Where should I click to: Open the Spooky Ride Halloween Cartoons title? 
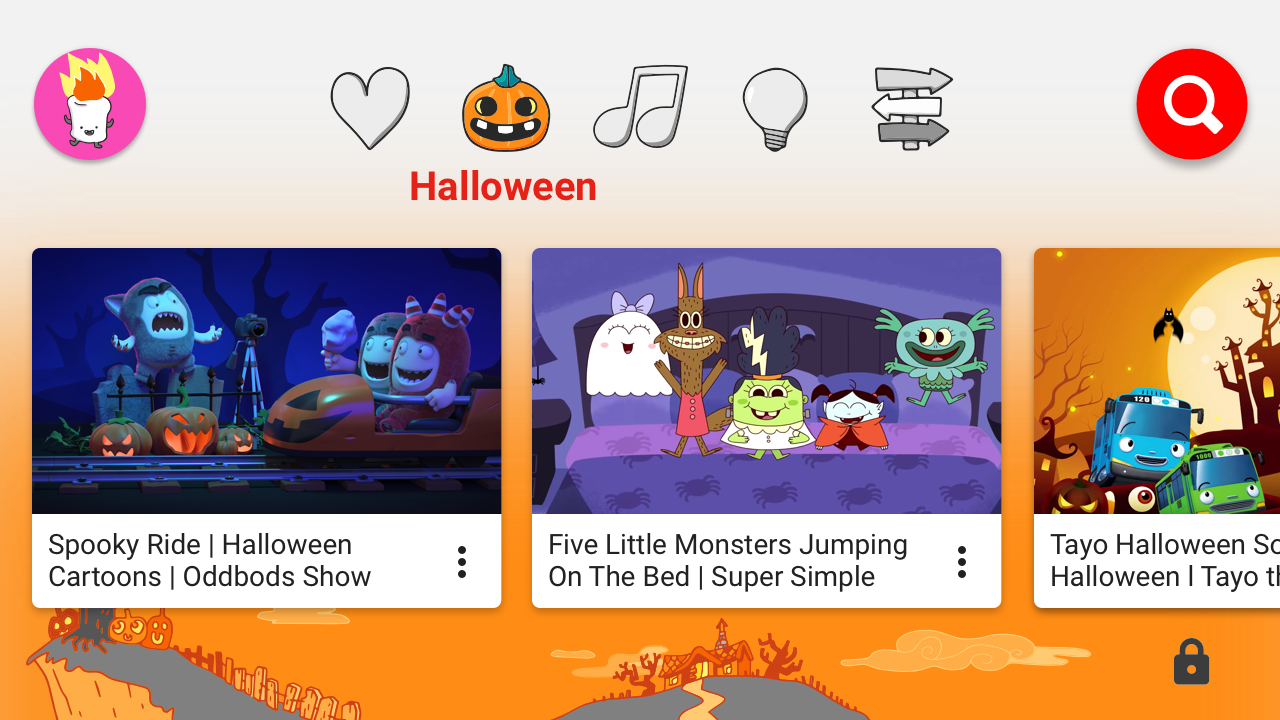click(x=210, y=561)
